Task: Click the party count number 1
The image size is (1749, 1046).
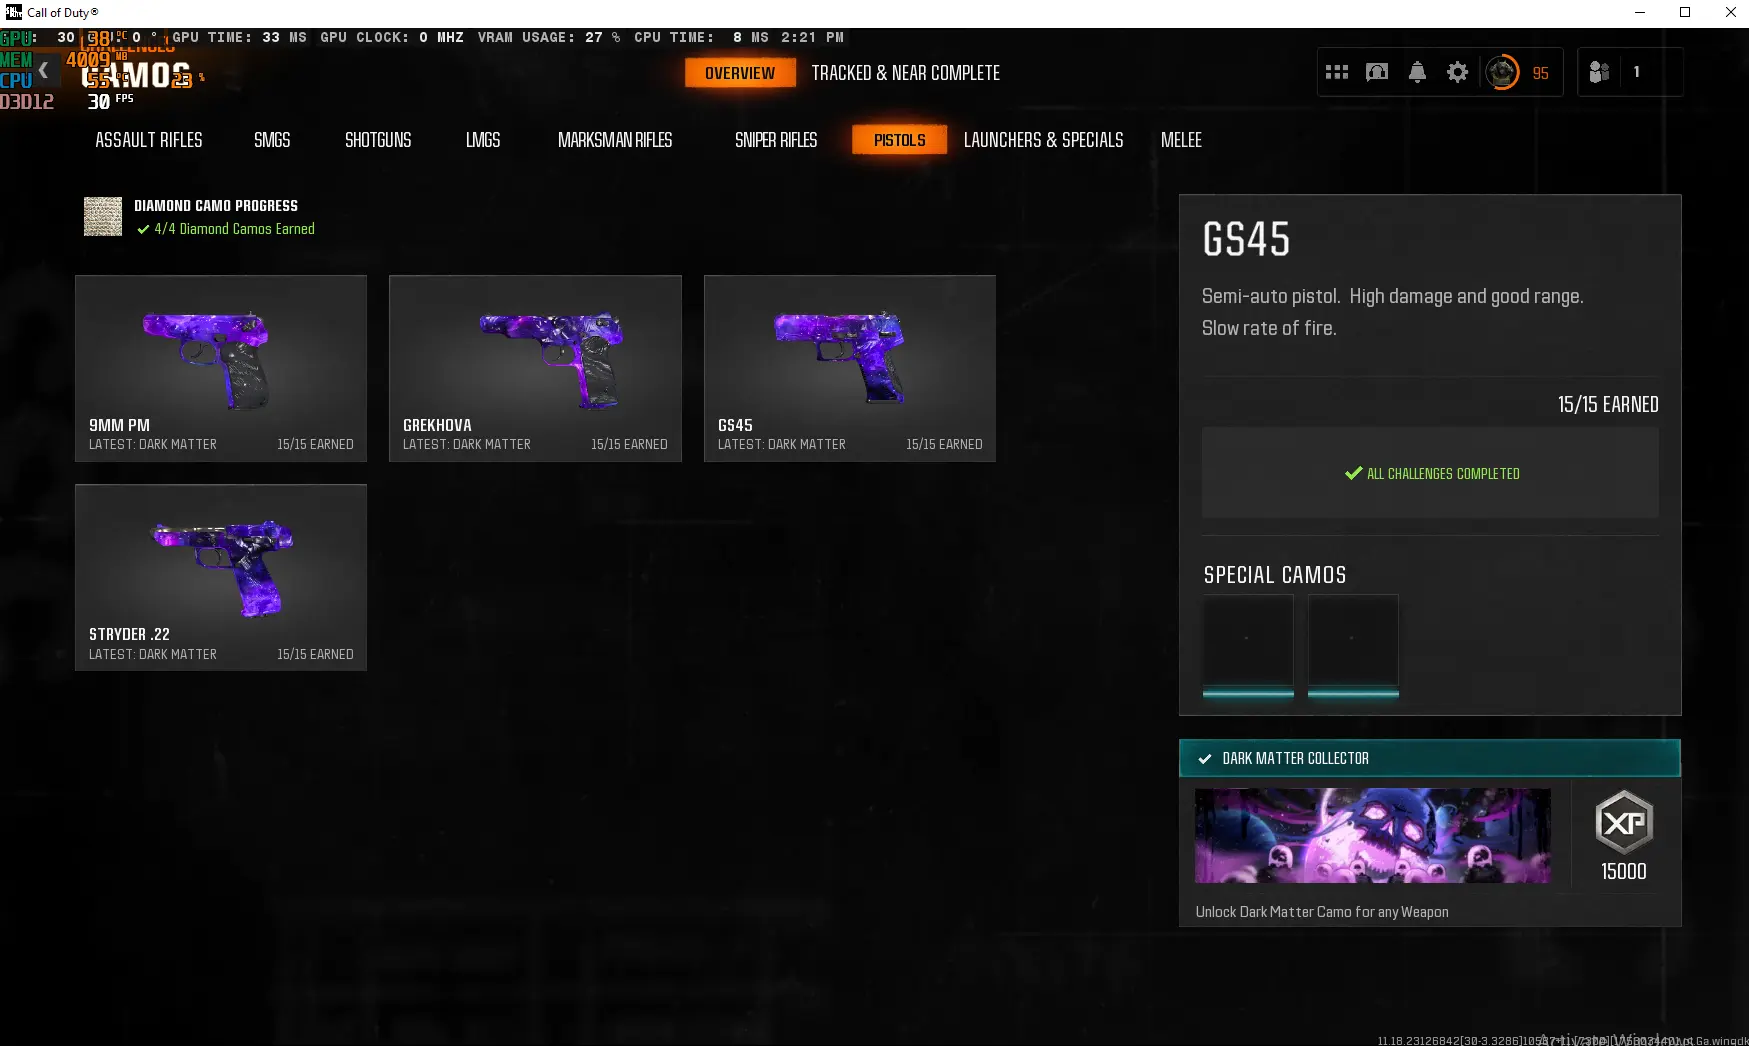Action: [x=1636, y=72]
